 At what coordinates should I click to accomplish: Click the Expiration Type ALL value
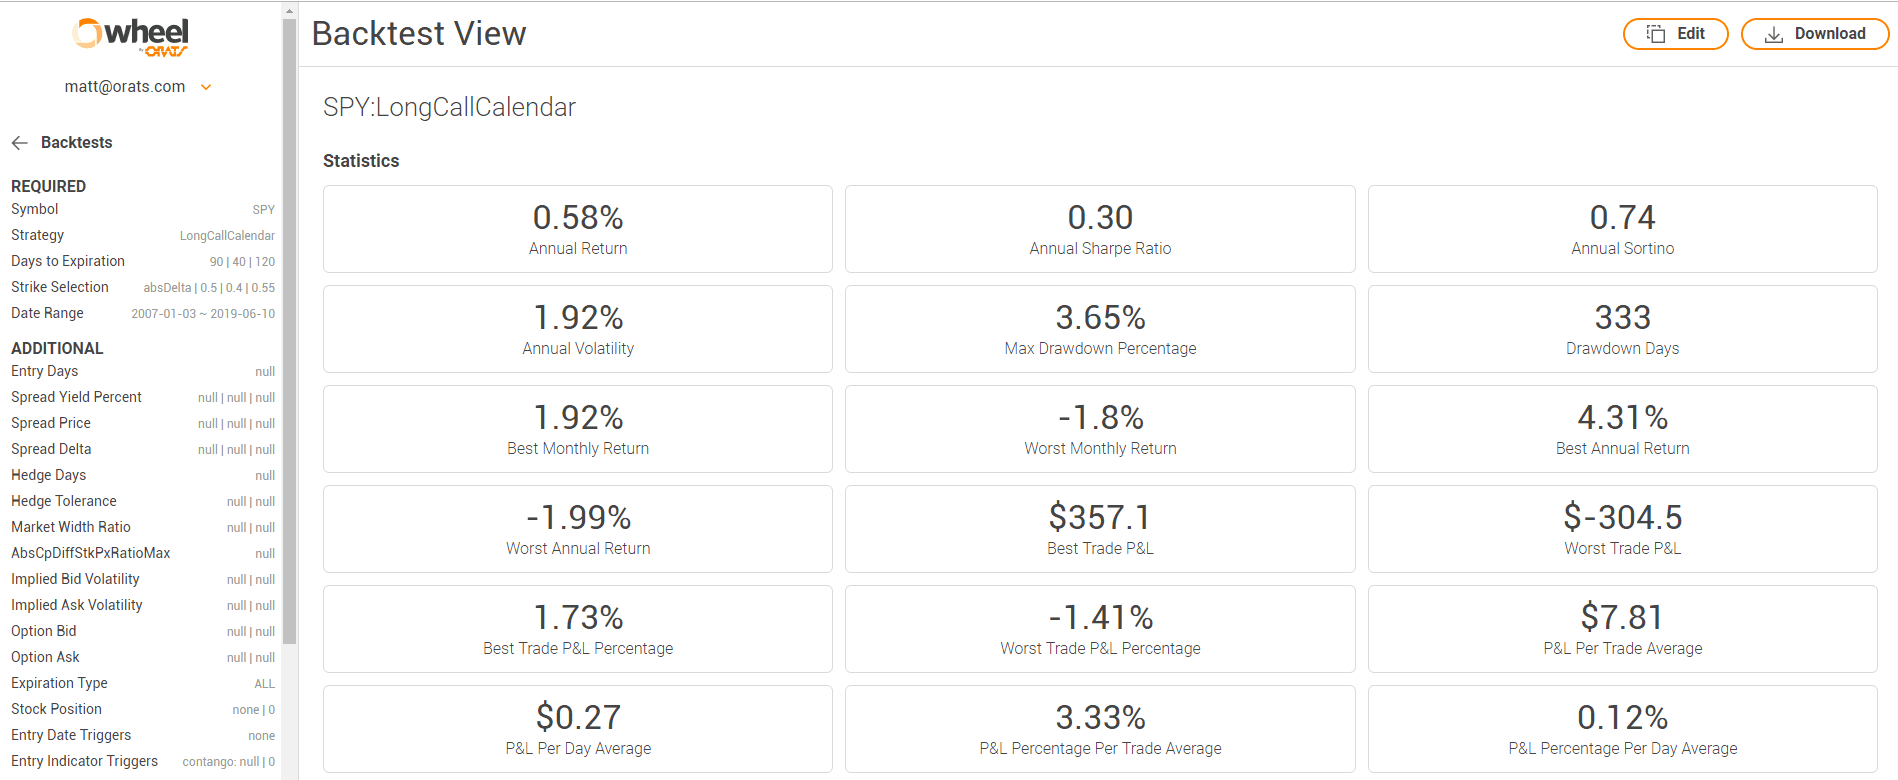pos(264,684)
